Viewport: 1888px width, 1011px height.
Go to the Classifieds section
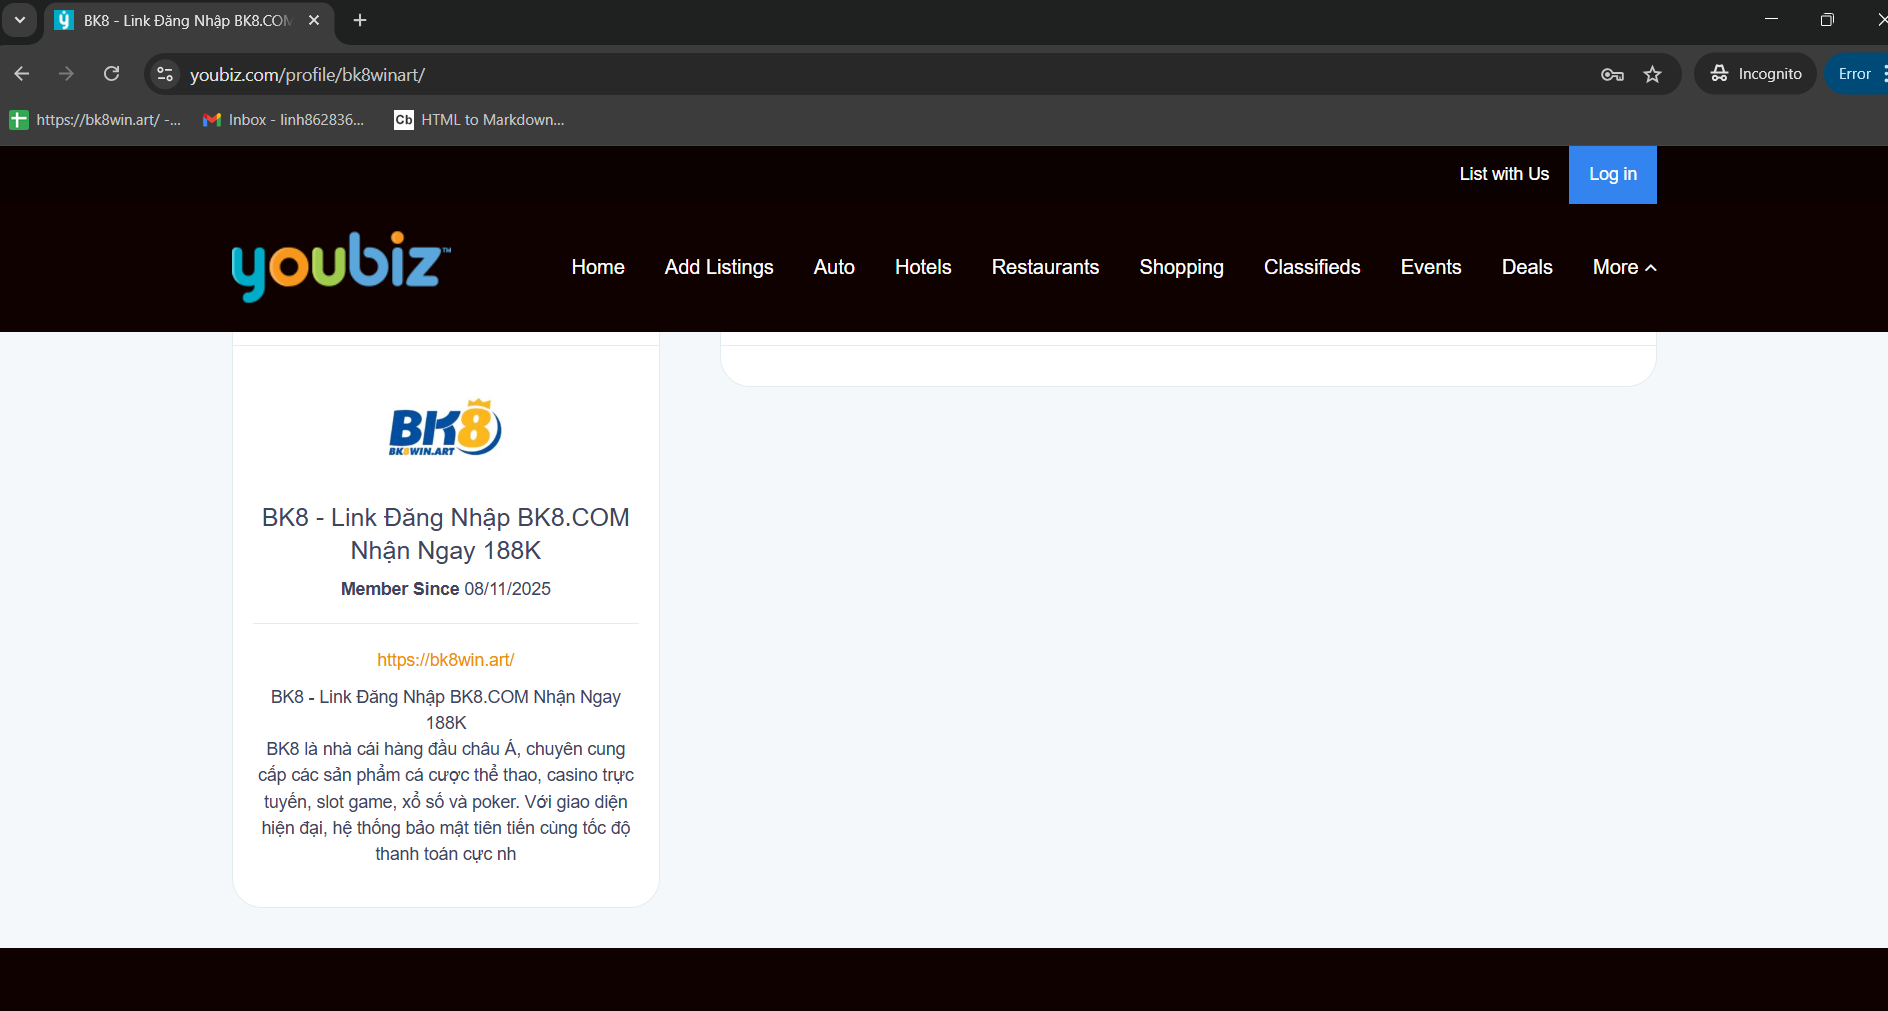point(1311,267)
